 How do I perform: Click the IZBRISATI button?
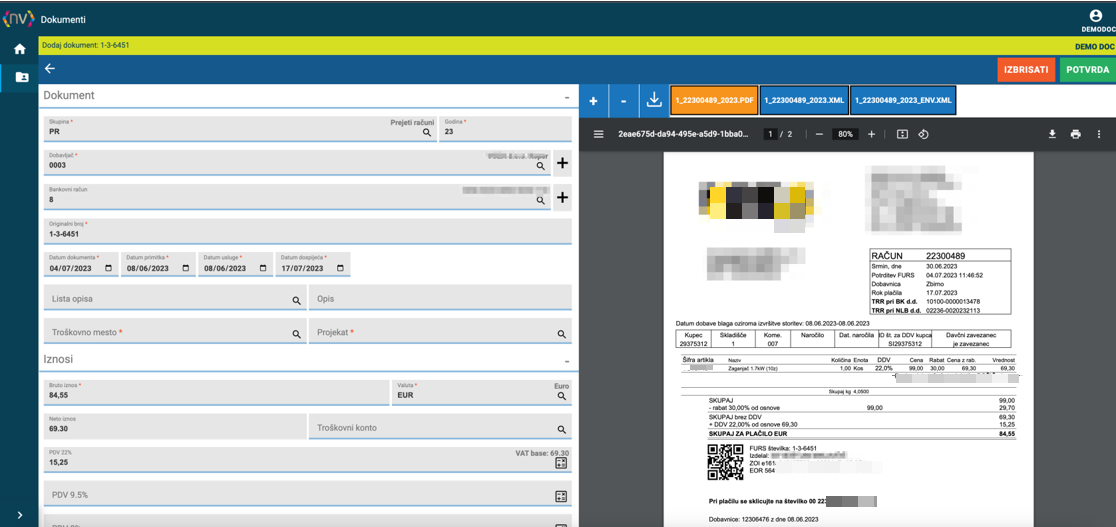[1026, 70]
